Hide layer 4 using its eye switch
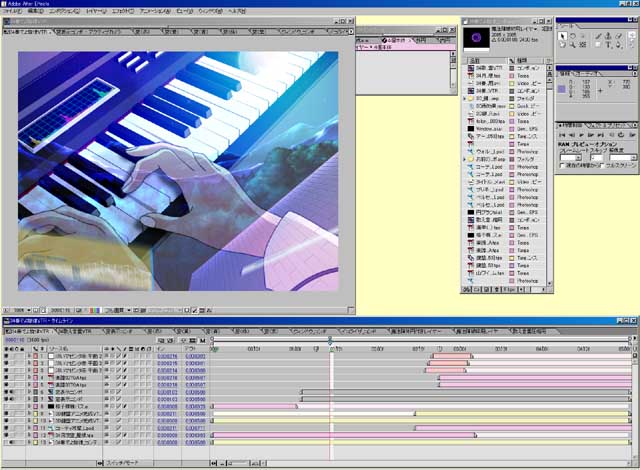The height and width of the screenshot is (470, 640). coord(6,378)
